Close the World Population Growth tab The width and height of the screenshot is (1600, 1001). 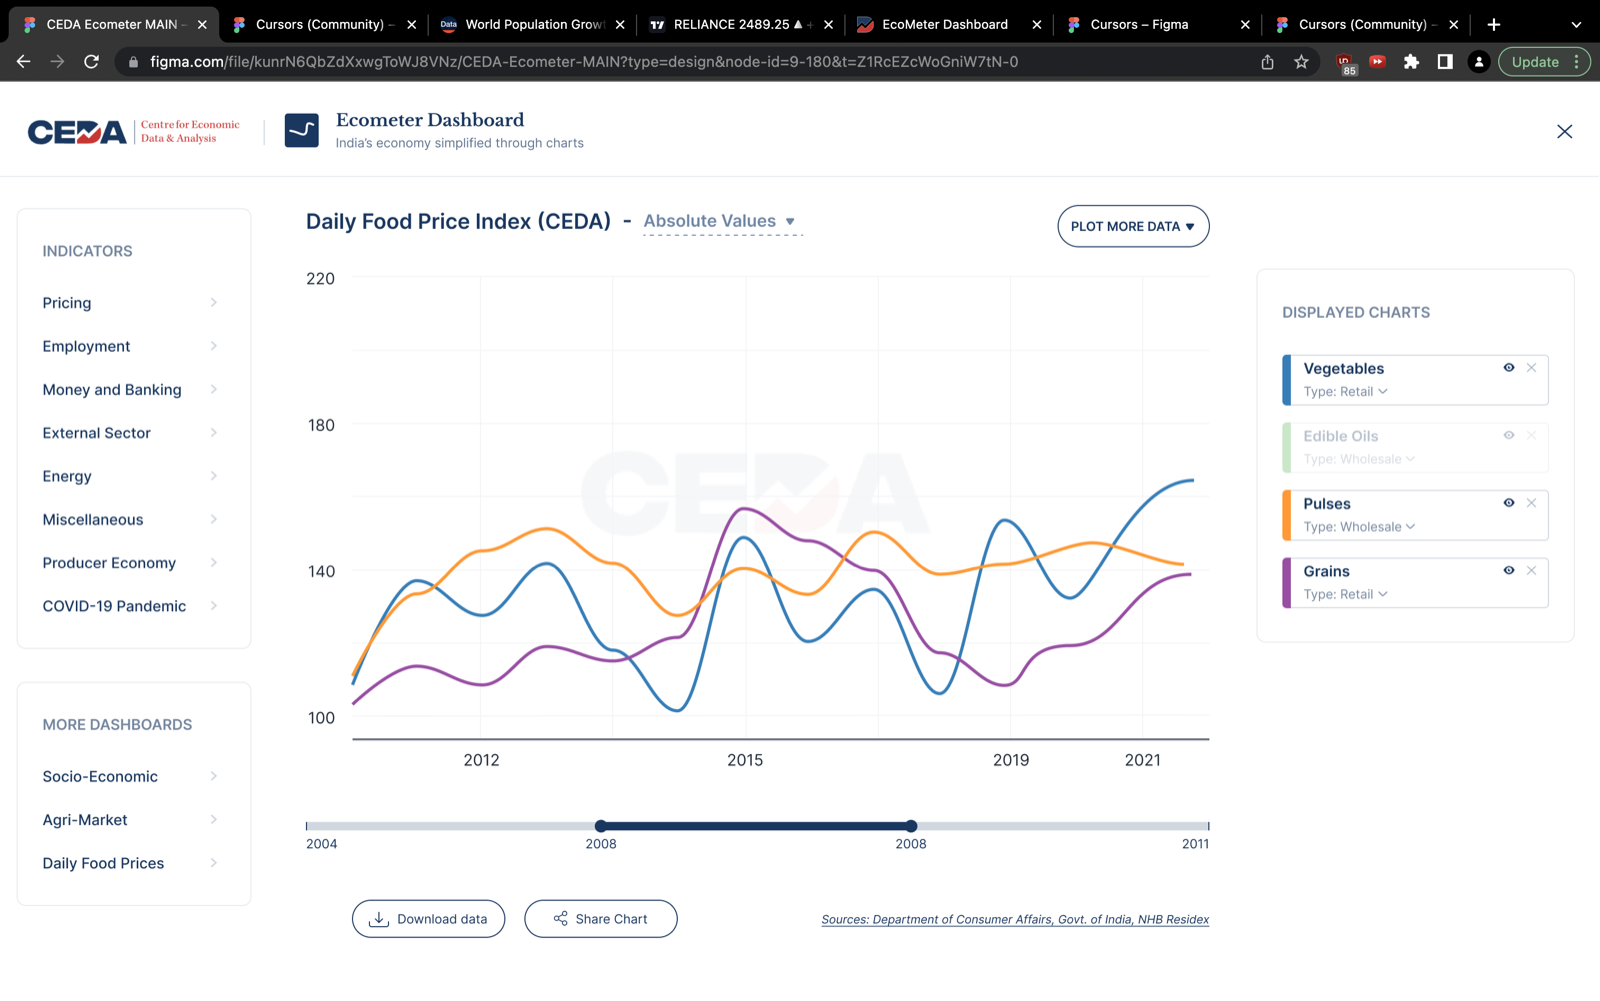620,24
